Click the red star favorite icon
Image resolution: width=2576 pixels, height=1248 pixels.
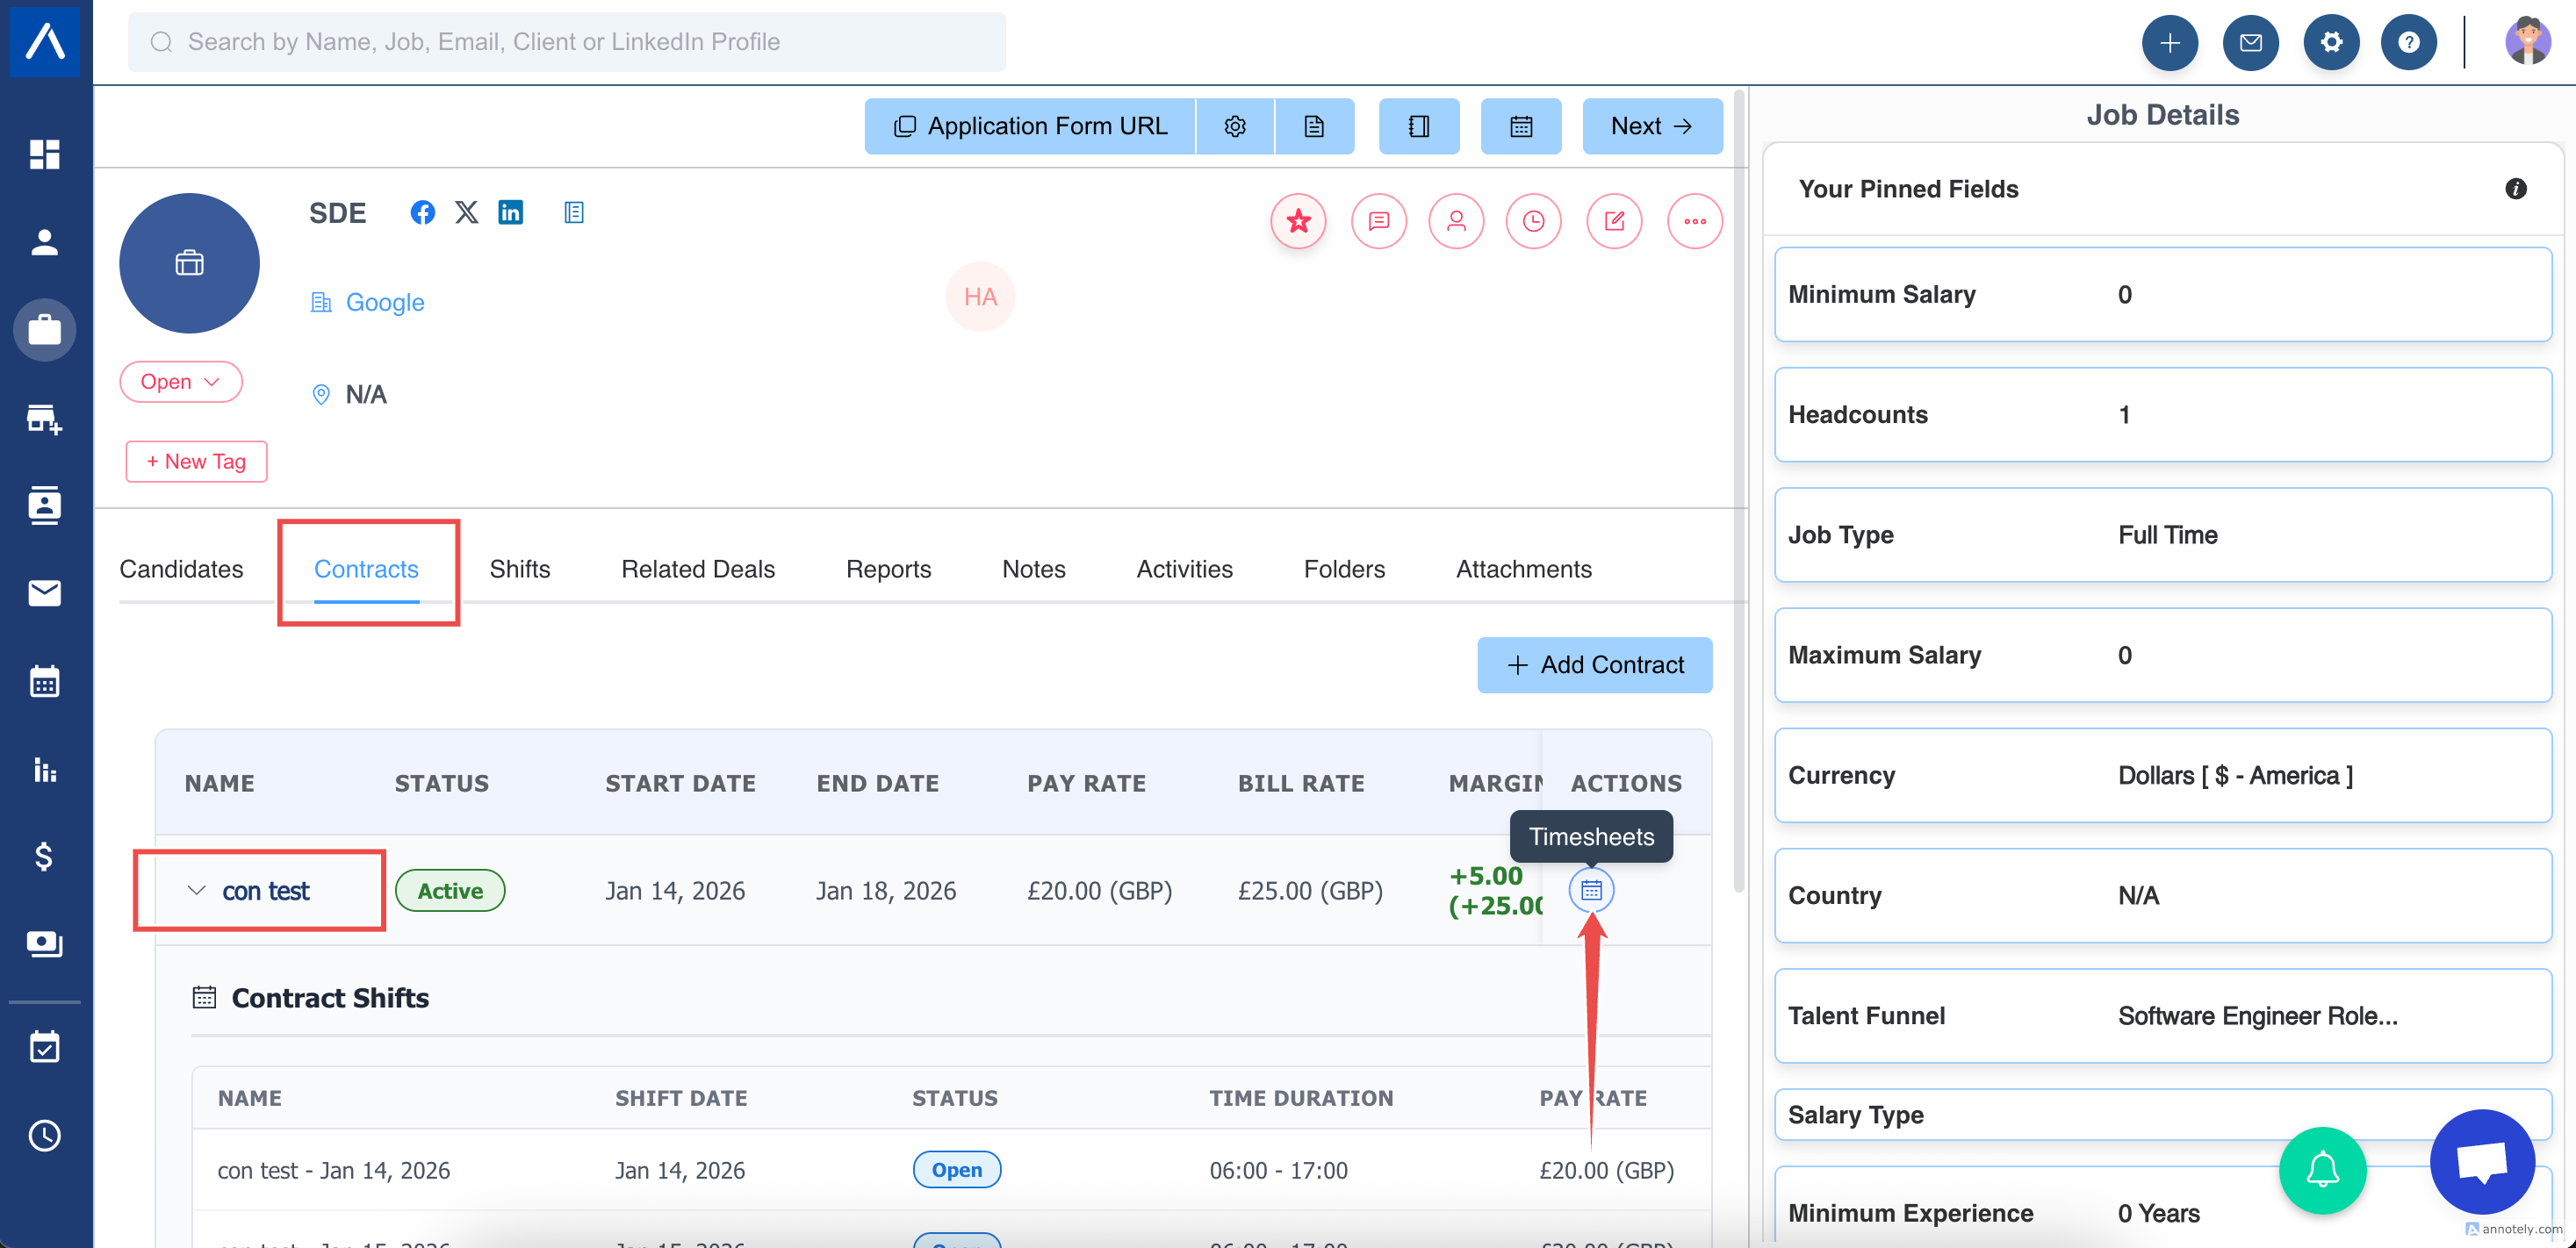tap(1298, 221)
